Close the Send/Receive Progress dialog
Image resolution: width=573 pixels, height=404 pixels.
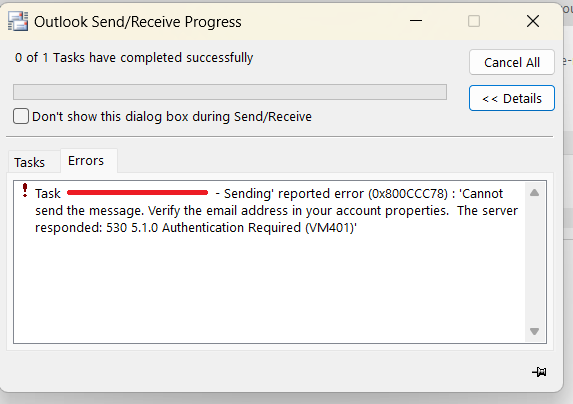(x=533, y=21)
